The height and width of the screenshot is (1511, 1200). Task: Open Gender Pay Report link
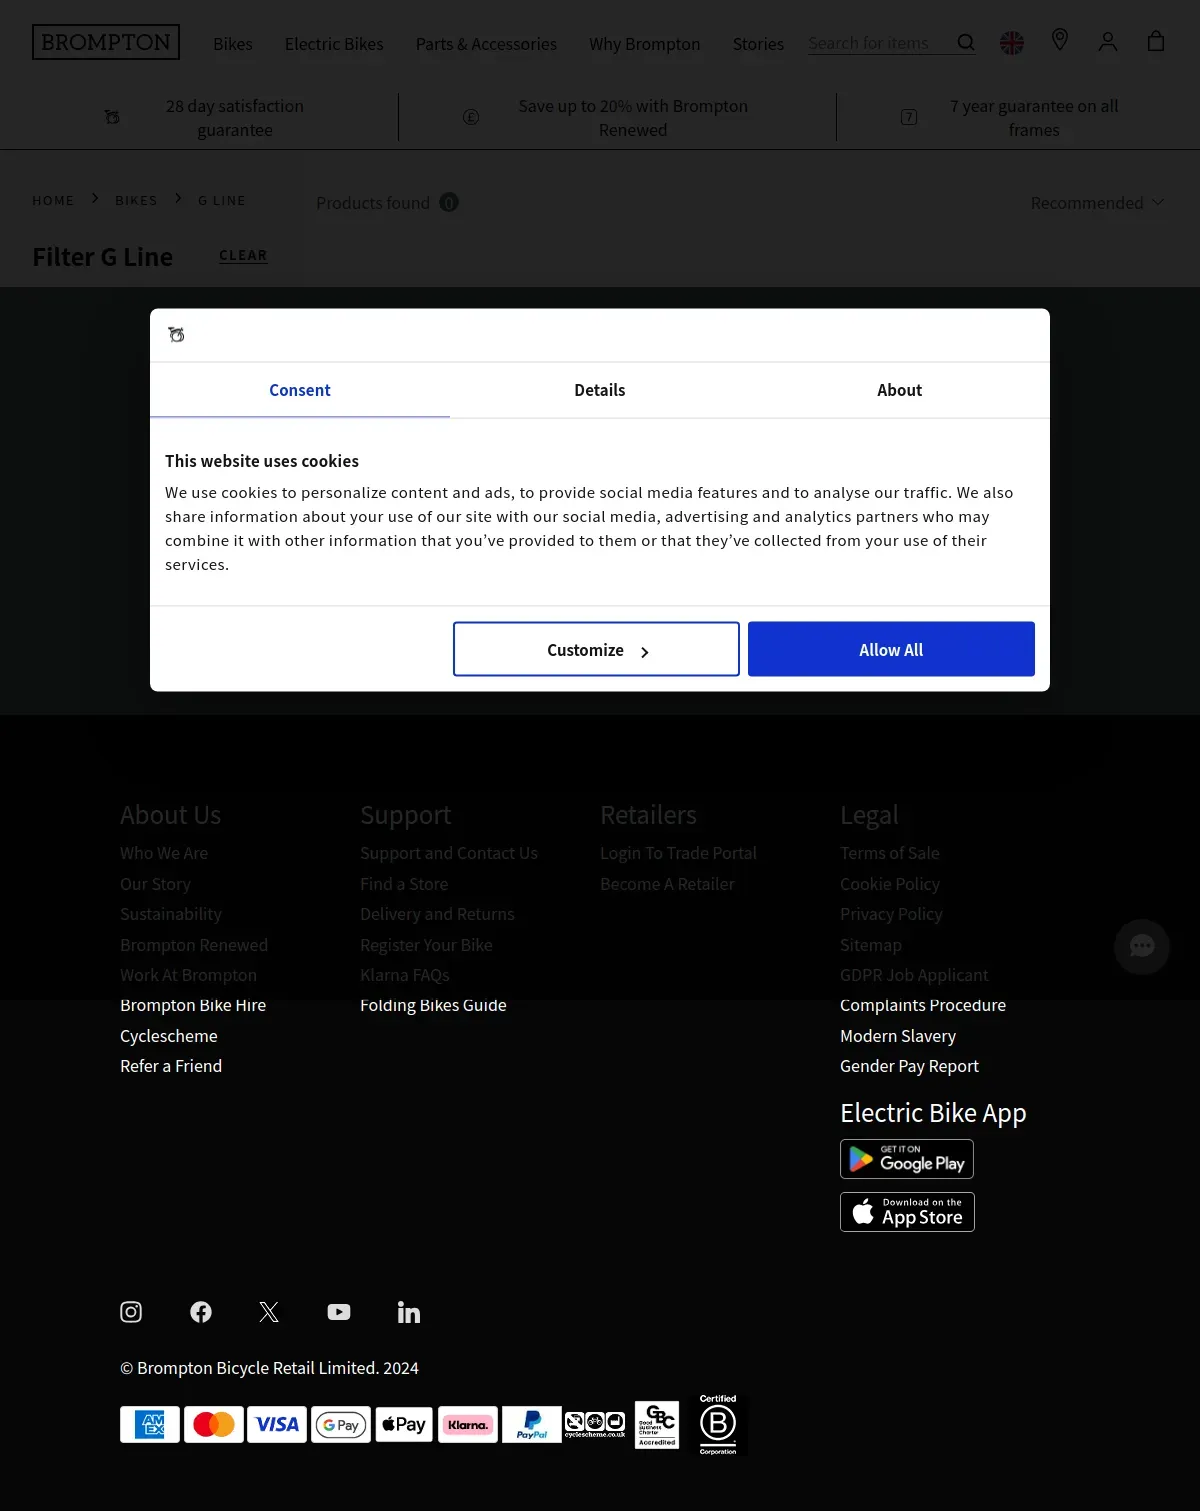pyautogui.click(x=909, y=1066)
